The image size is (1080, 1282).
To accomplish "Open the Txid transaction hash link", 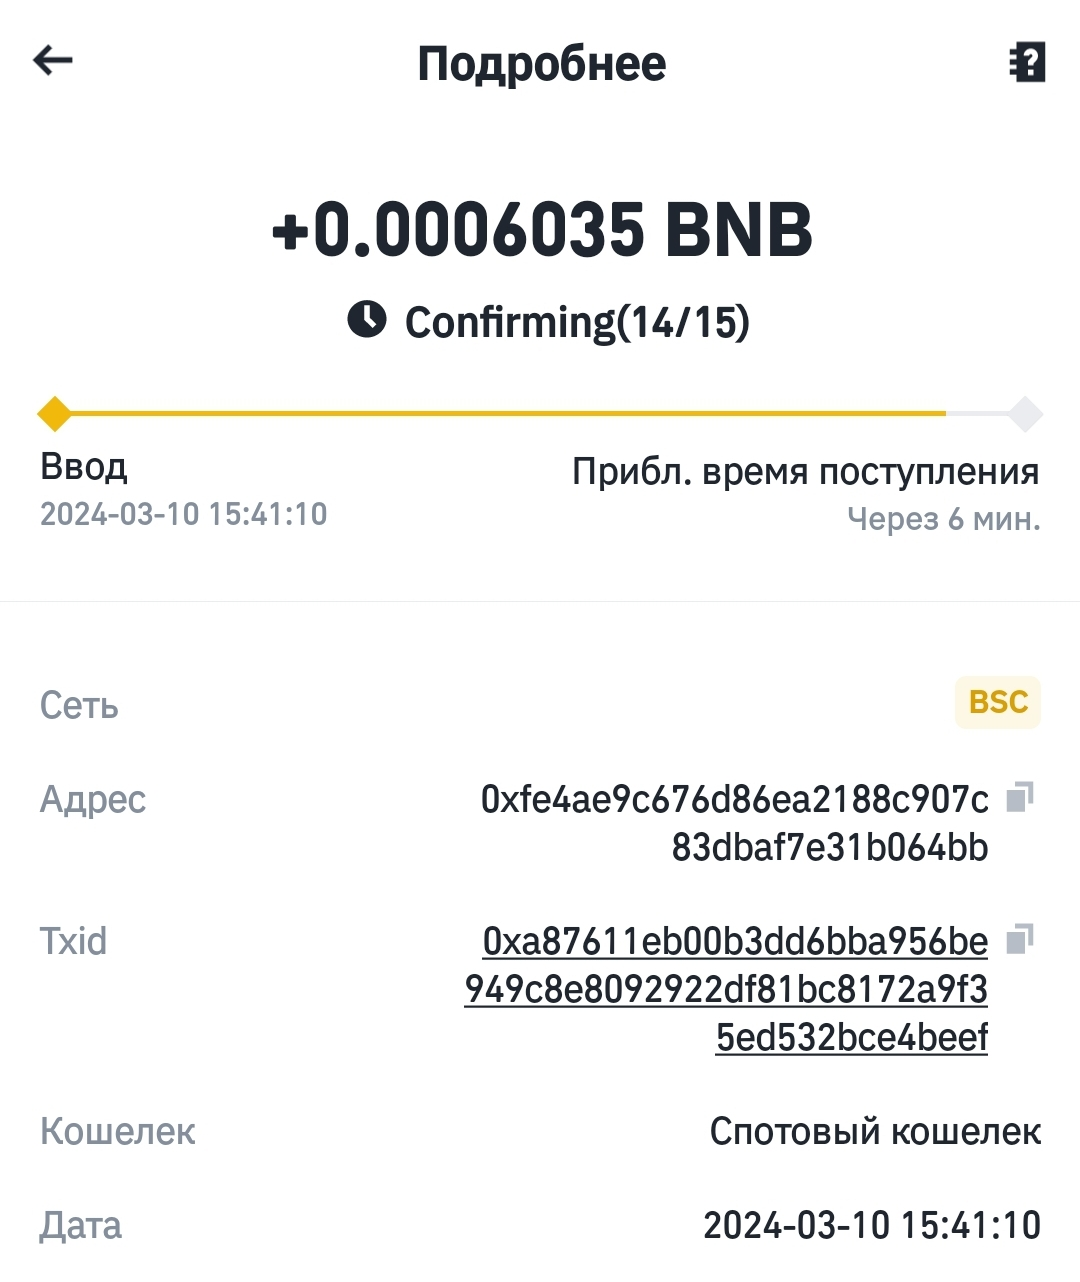I will pyautogui.click(x=726, y=989).
